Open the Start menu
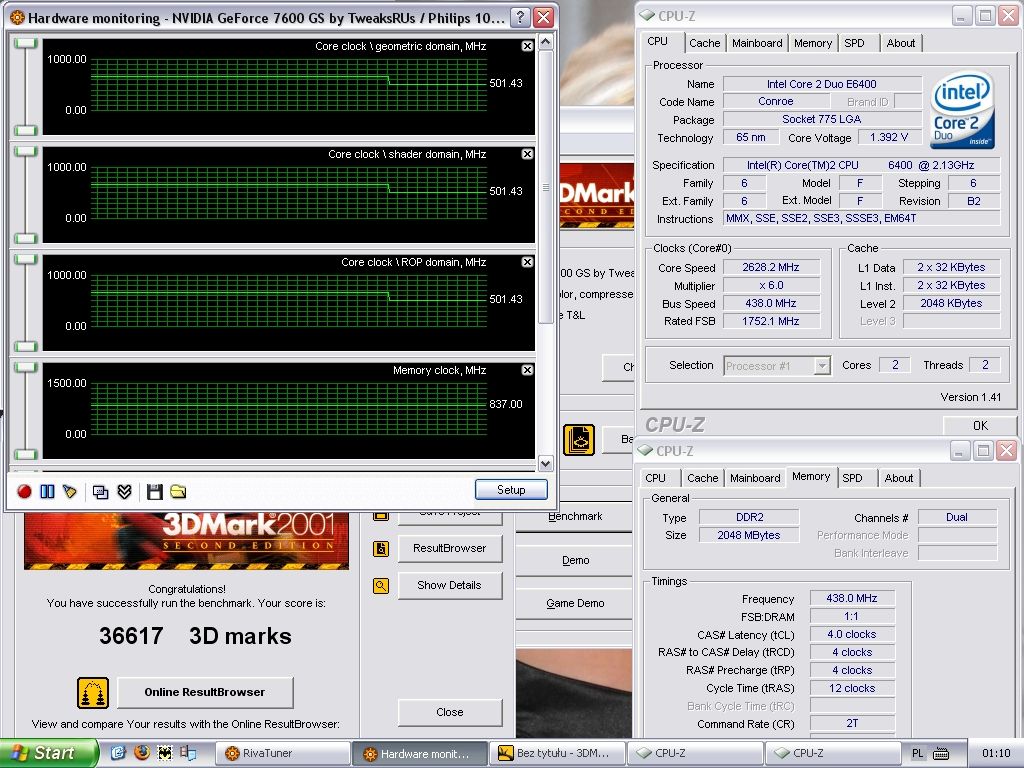The width and height of the screenshot is (1024, 768). [50, 753]
